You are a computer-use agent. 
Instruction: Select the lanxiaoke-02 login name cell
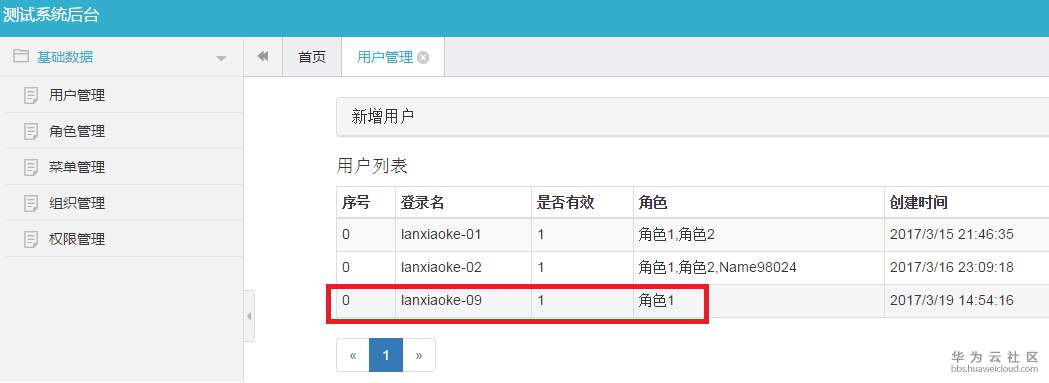tap(463, 268)
